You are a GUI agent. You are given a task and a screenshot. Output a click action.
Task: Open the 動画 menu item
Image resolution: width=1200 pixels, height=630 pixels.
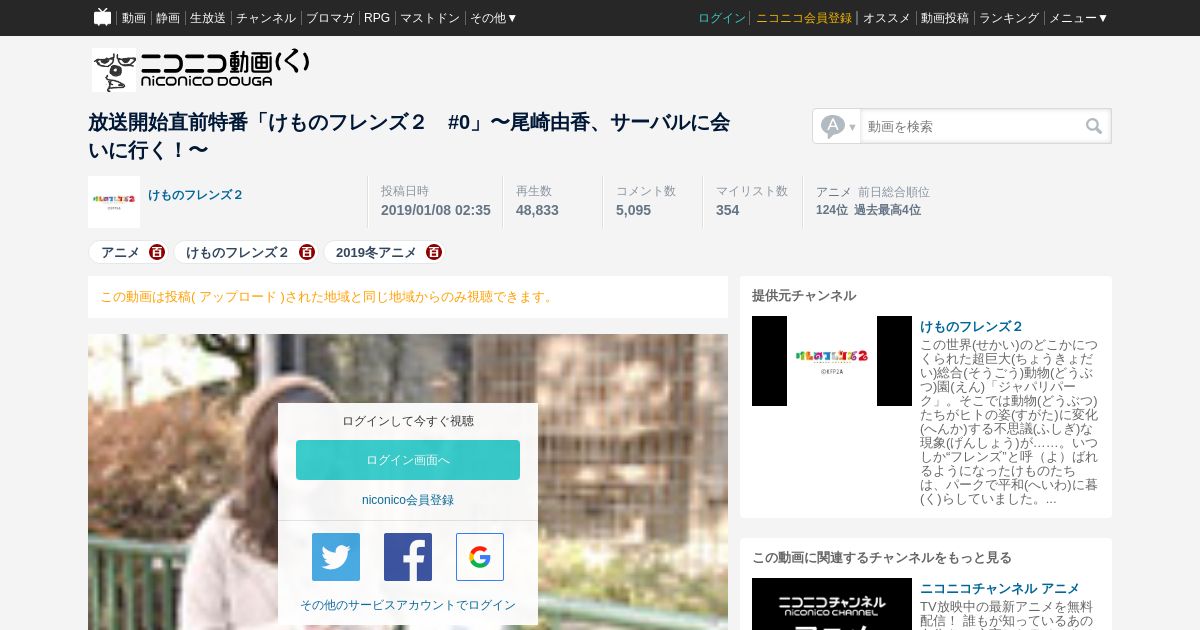pos(134,18)
